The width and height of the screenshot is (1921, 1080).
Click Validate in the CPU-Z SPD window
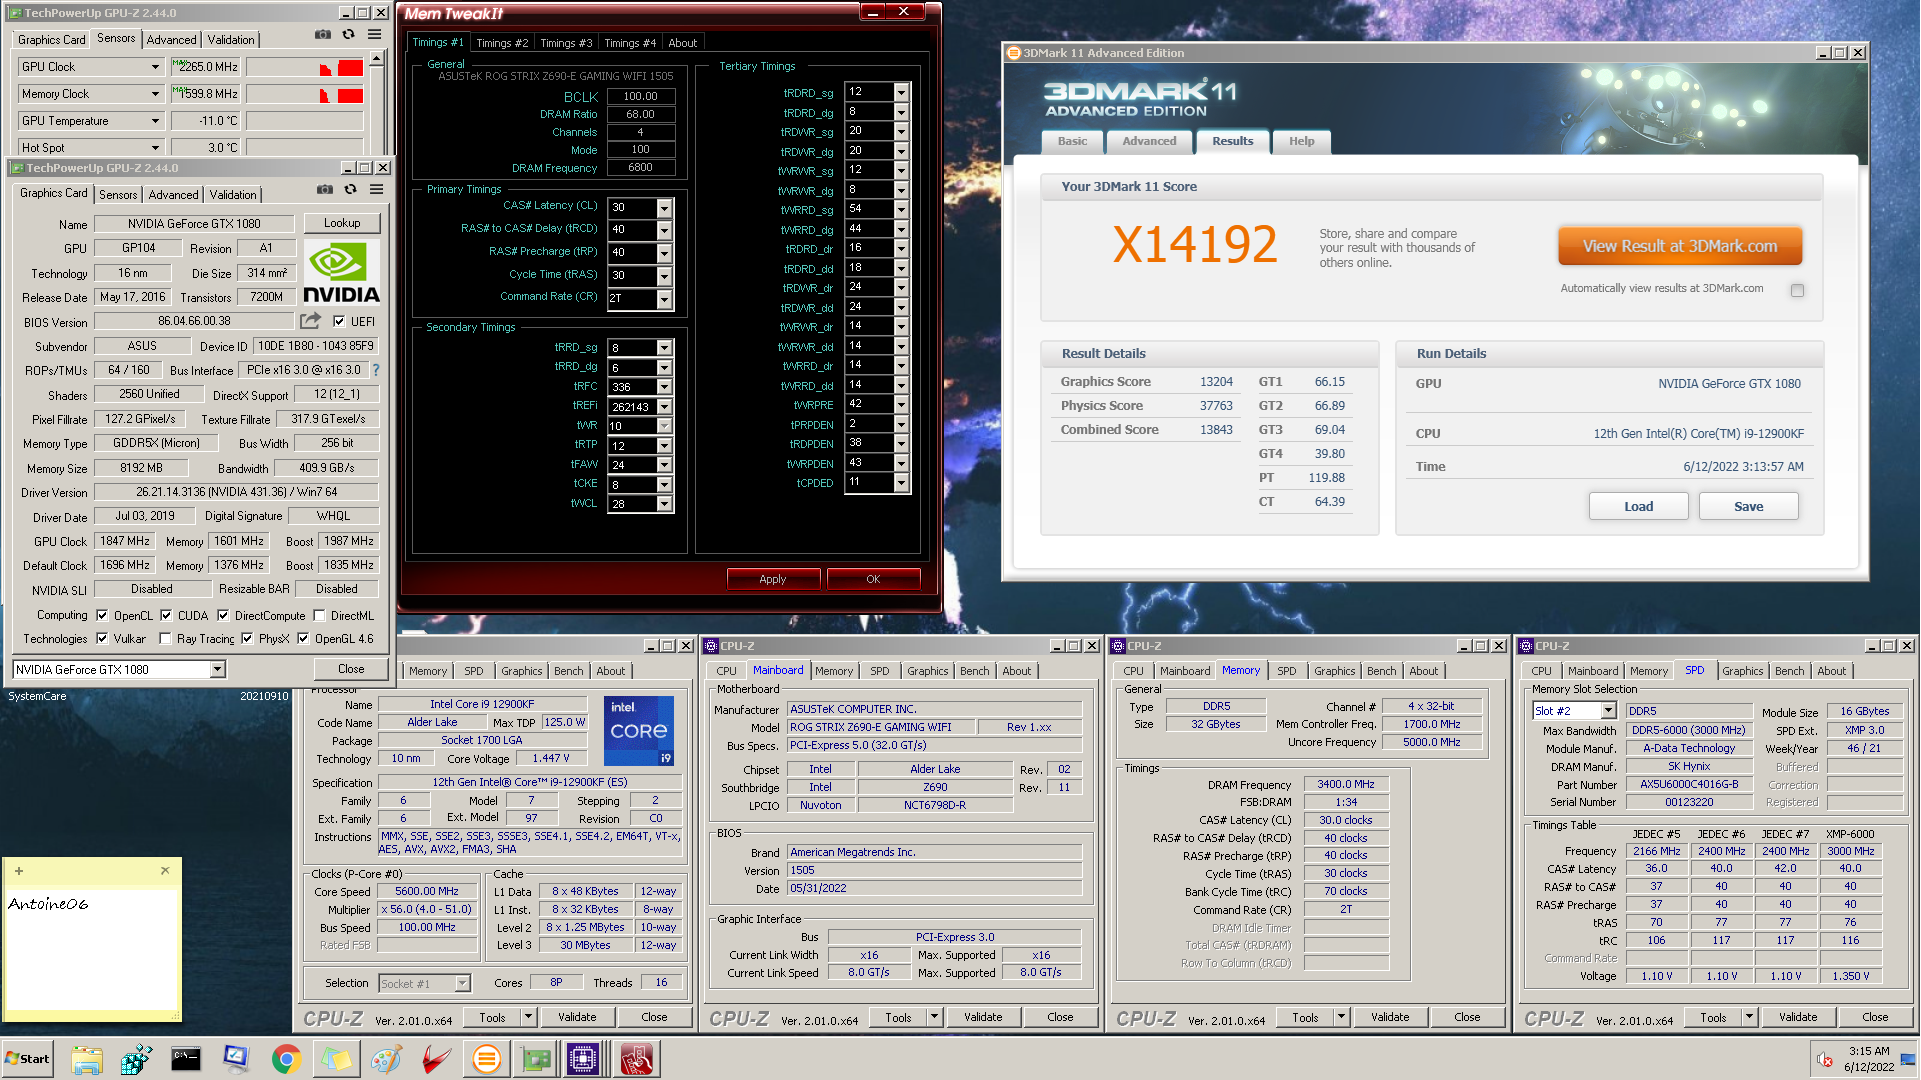coord(1798,1017)
